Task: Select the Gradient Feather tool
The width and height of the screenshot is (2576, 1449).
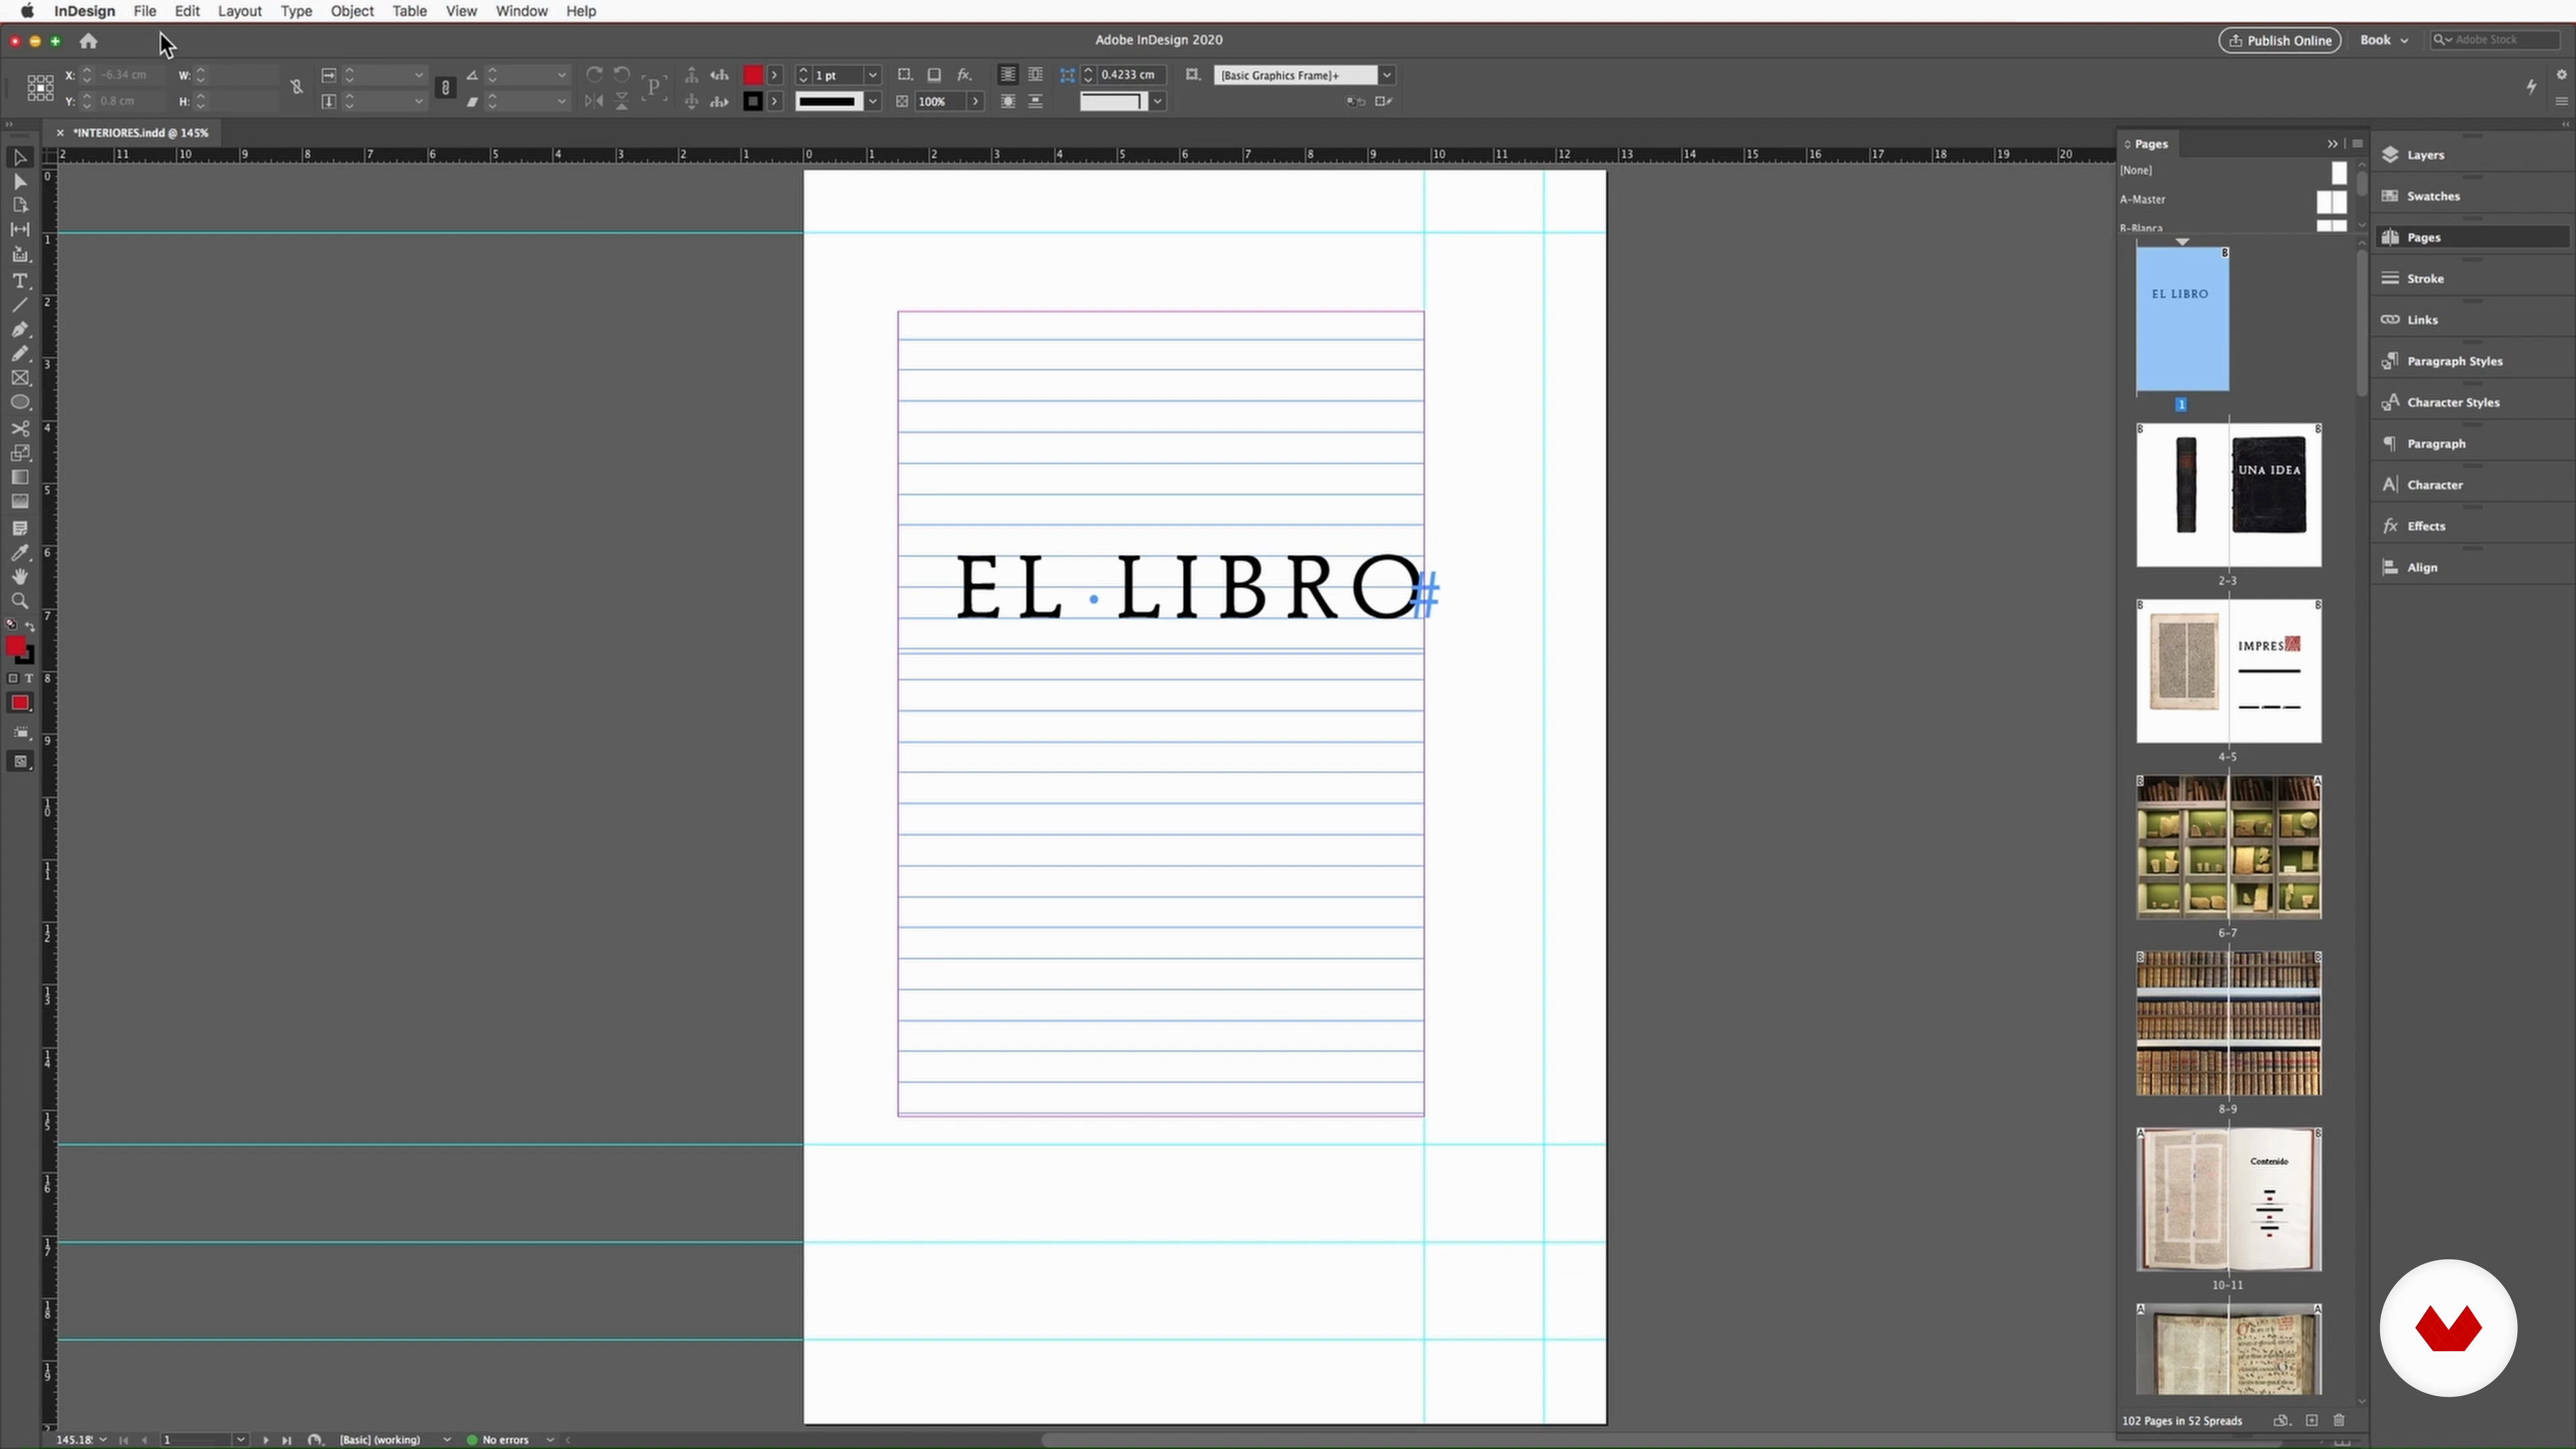Action: click(19, 501)
